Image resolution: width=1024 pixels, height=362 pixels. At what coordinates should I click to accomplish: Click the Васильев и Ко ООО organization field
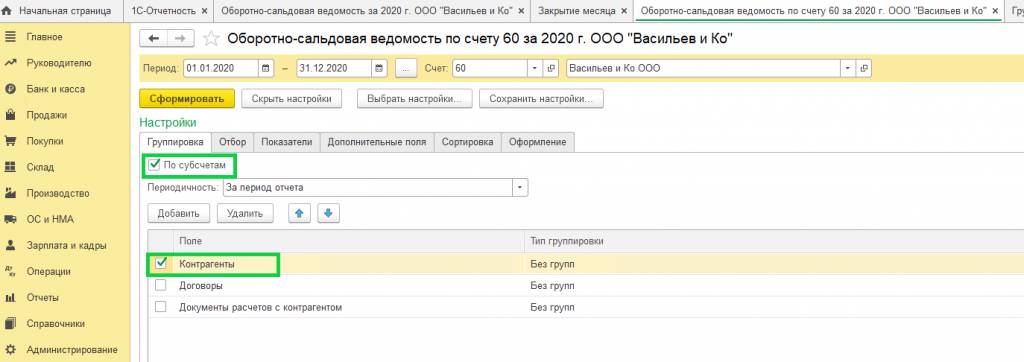(x=704, y=68)
